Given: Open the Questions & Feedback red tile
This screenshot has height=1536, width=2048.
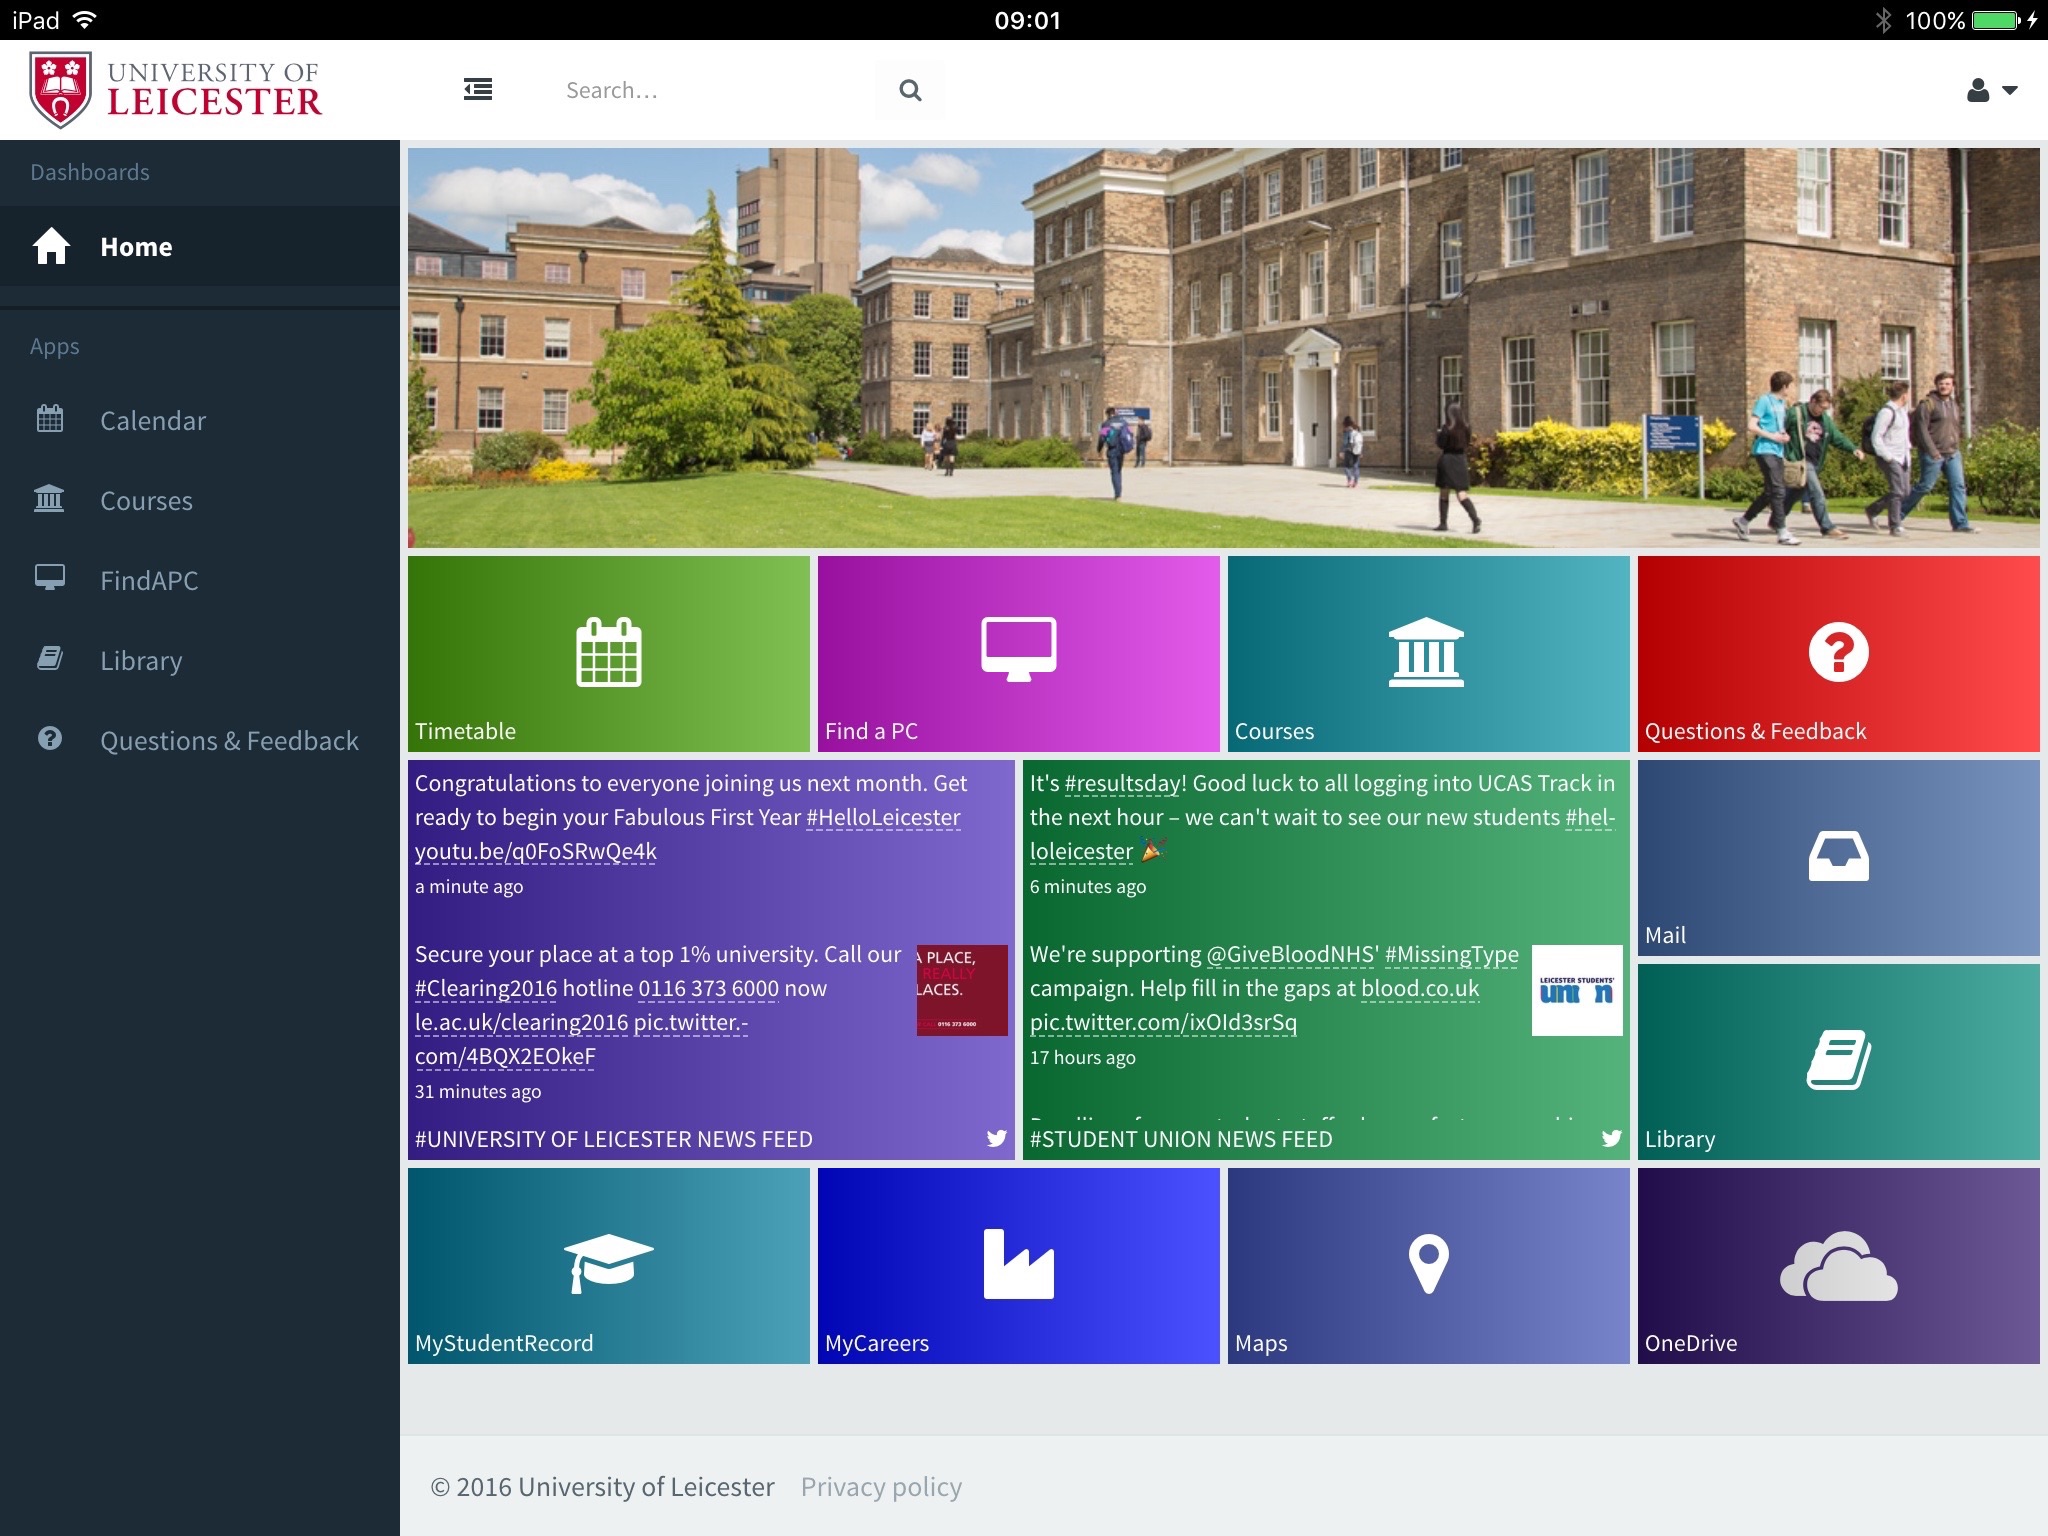Looking at the screenshot, I should pyautogui.click(x=1838, y=653).
